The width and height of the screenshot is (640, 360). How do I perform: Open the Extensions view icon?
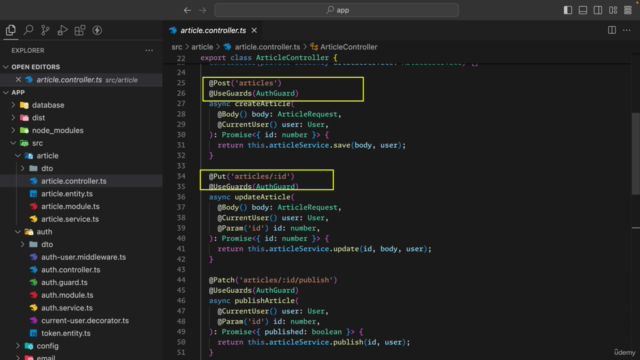tap(80, 30)
